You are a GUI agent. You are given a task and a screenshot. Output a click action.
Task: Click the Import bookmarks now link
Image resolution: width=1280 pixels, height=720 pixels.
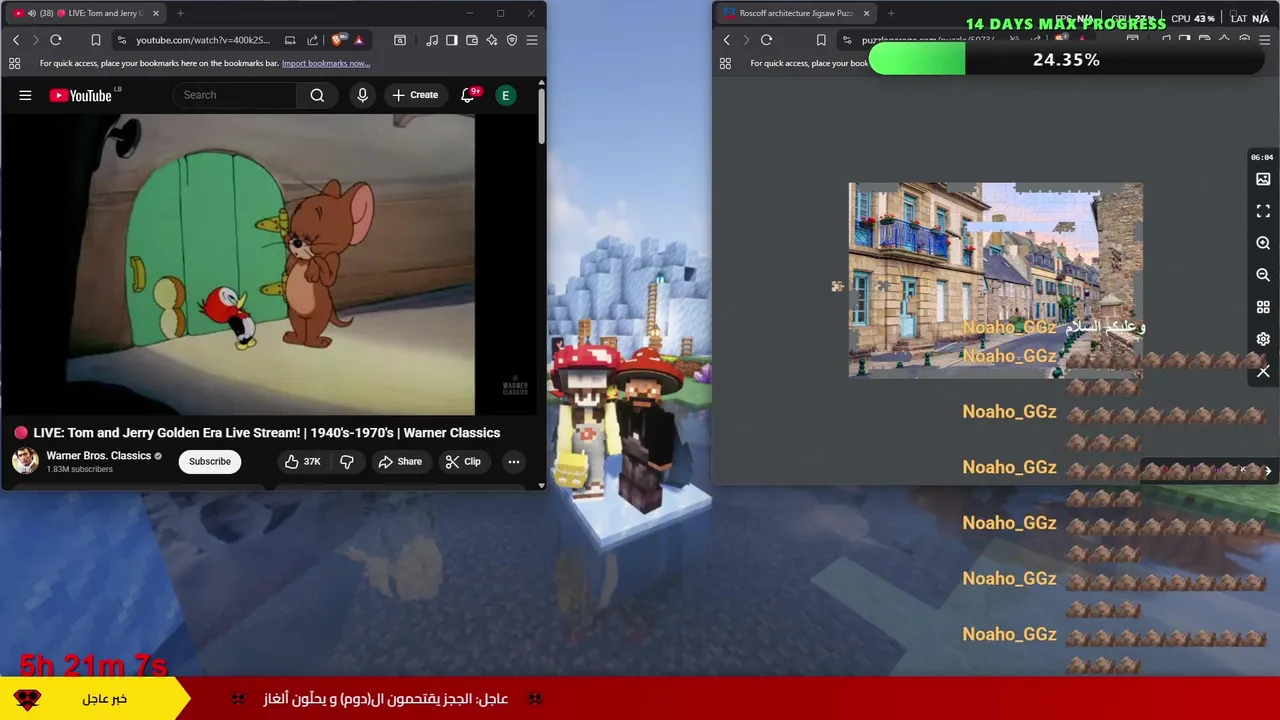[325, 63]
